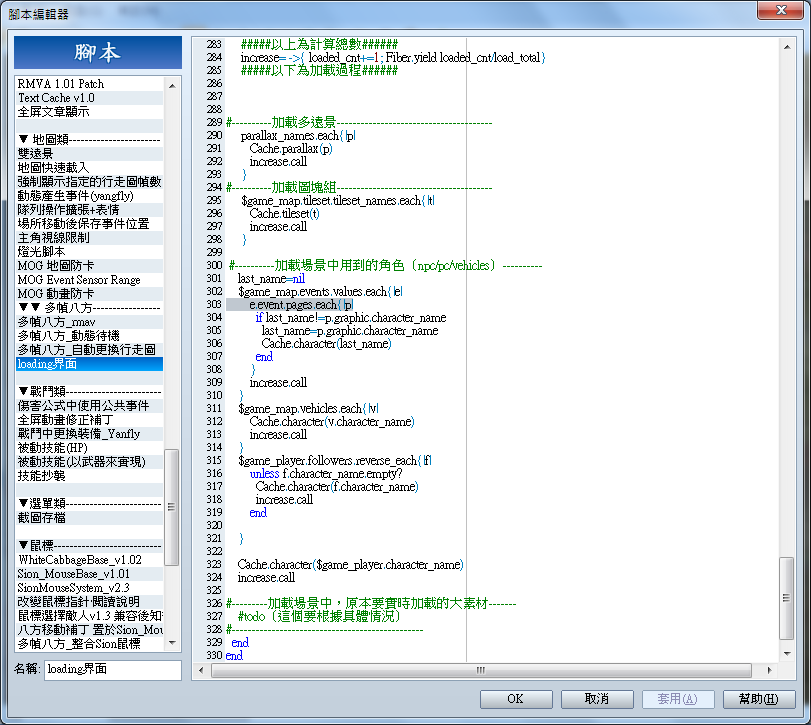The width and height of the screenshot is (811, 725).
Task: Select the 戰鬥中更換裝備_Yanfly script
Action: click(x=89, y=434)
